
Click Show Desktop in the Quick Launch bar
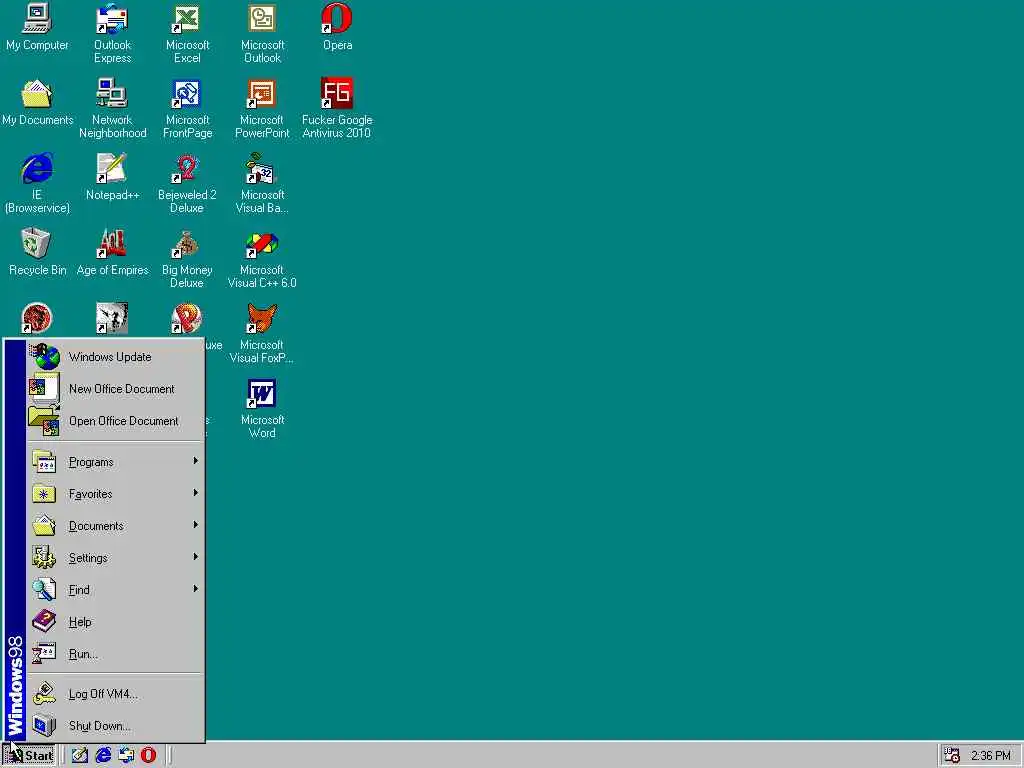click(80, 755)
